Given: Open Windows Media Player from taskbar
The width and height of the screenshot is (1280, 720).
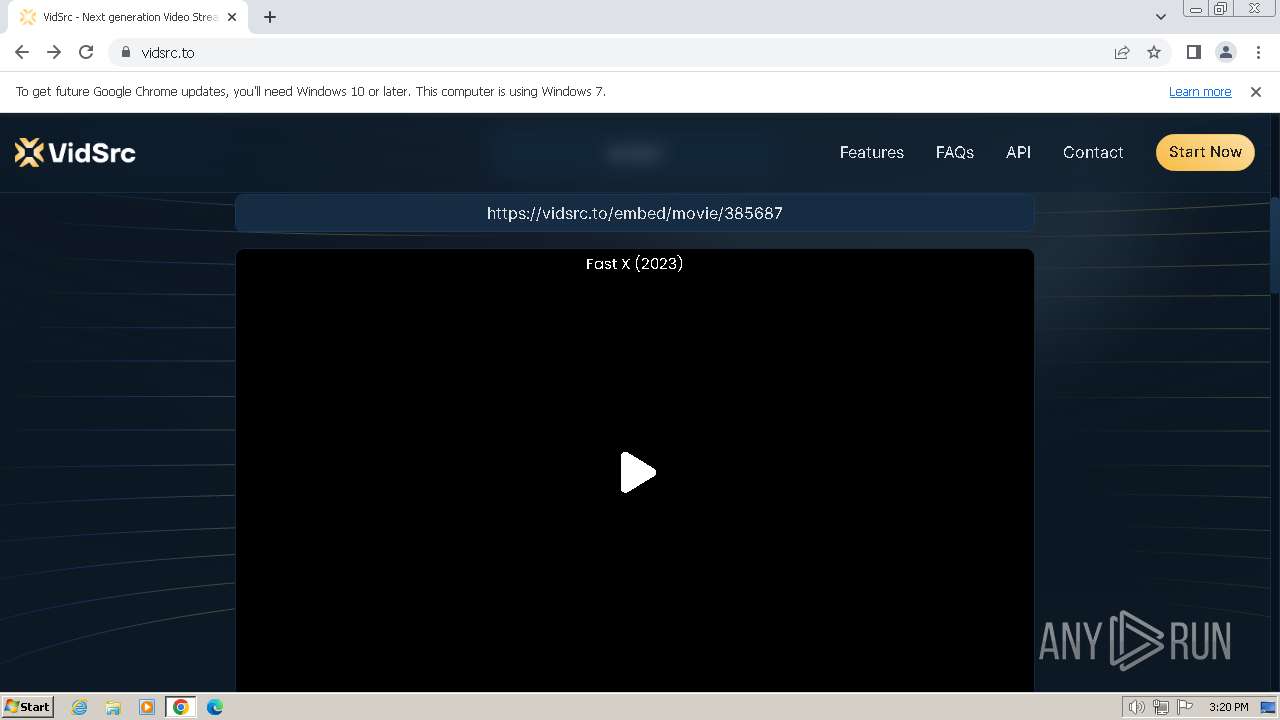Looking at the screenshot, I should click(x=147, y=706).
